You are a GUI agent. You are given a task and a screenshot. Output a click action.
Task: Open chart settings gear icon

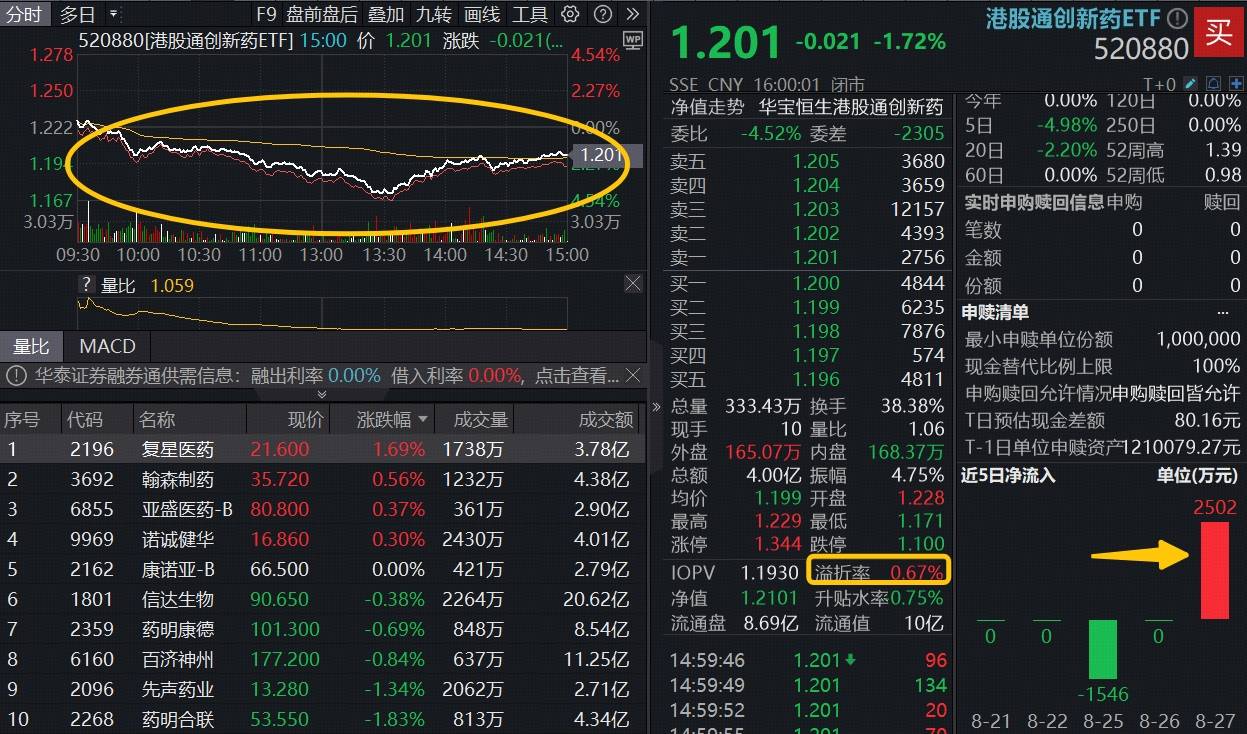pyautogui.click(x=570, y=14)
